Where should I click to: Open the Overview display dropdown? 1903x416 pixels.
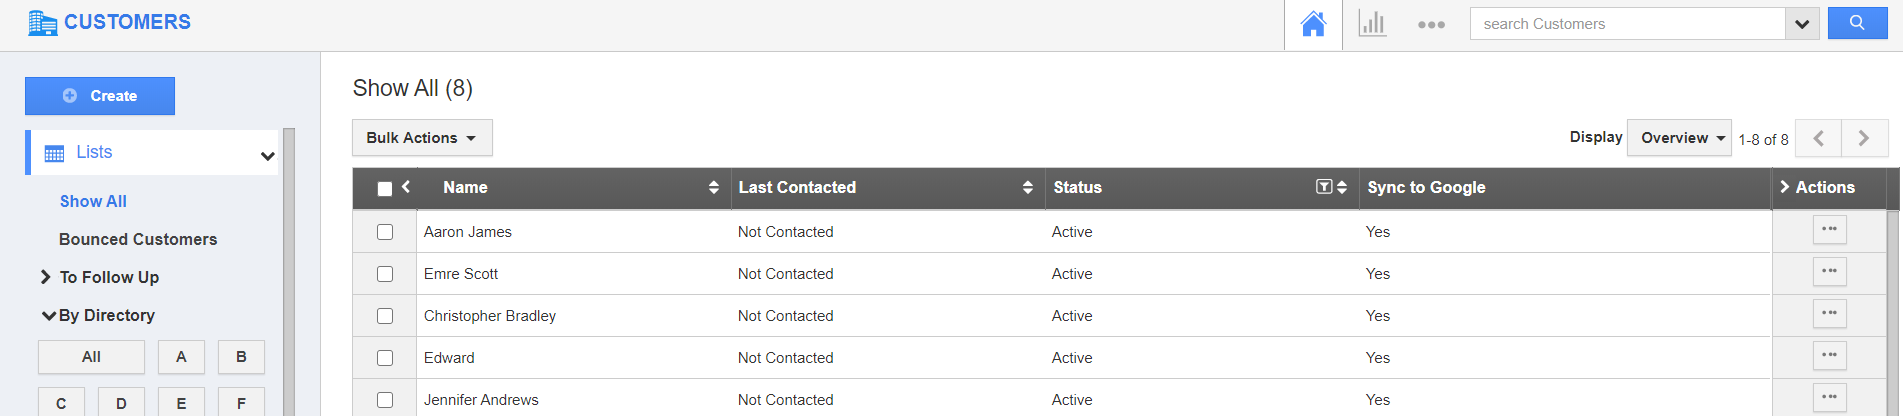(x=1683, y=138)
